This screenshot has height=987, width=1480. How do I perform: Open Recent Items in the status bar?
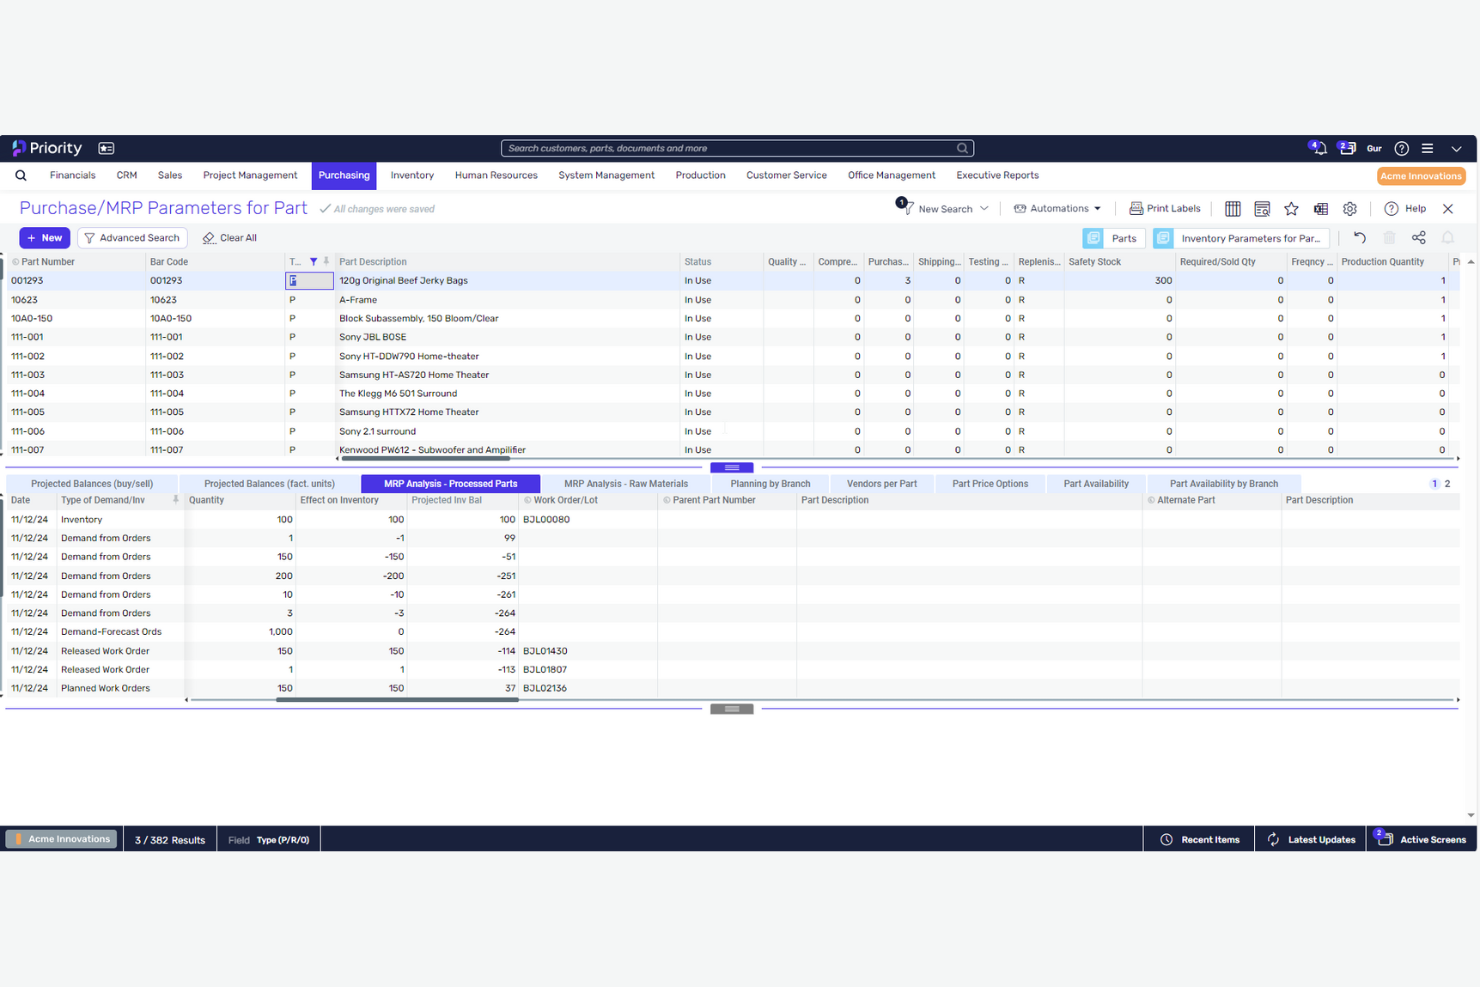(1198, 839)
